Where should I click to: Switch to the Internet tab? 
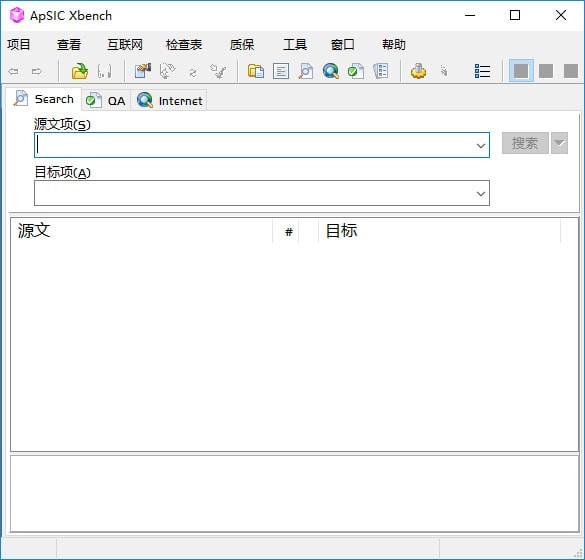[169, 101]
